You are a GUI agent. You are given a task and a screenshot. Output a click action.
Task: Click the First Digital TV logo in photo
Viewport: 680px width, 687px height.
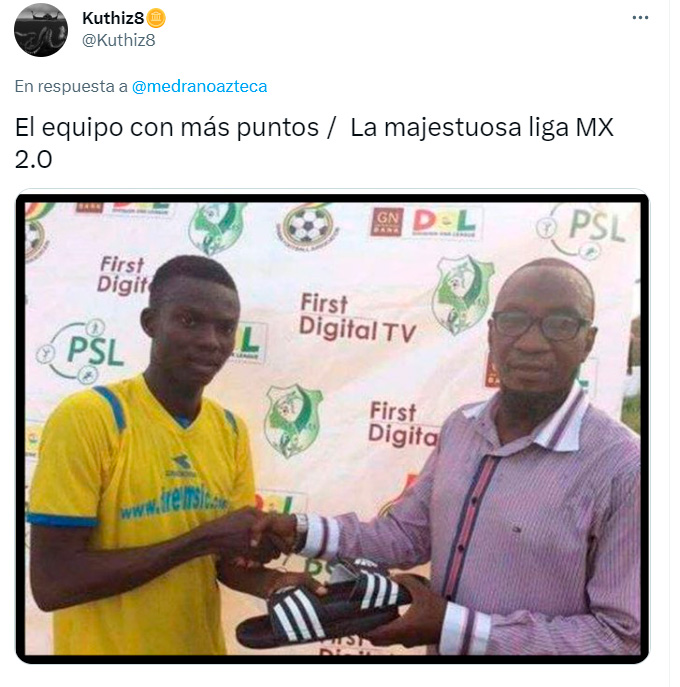click(357, 319)
